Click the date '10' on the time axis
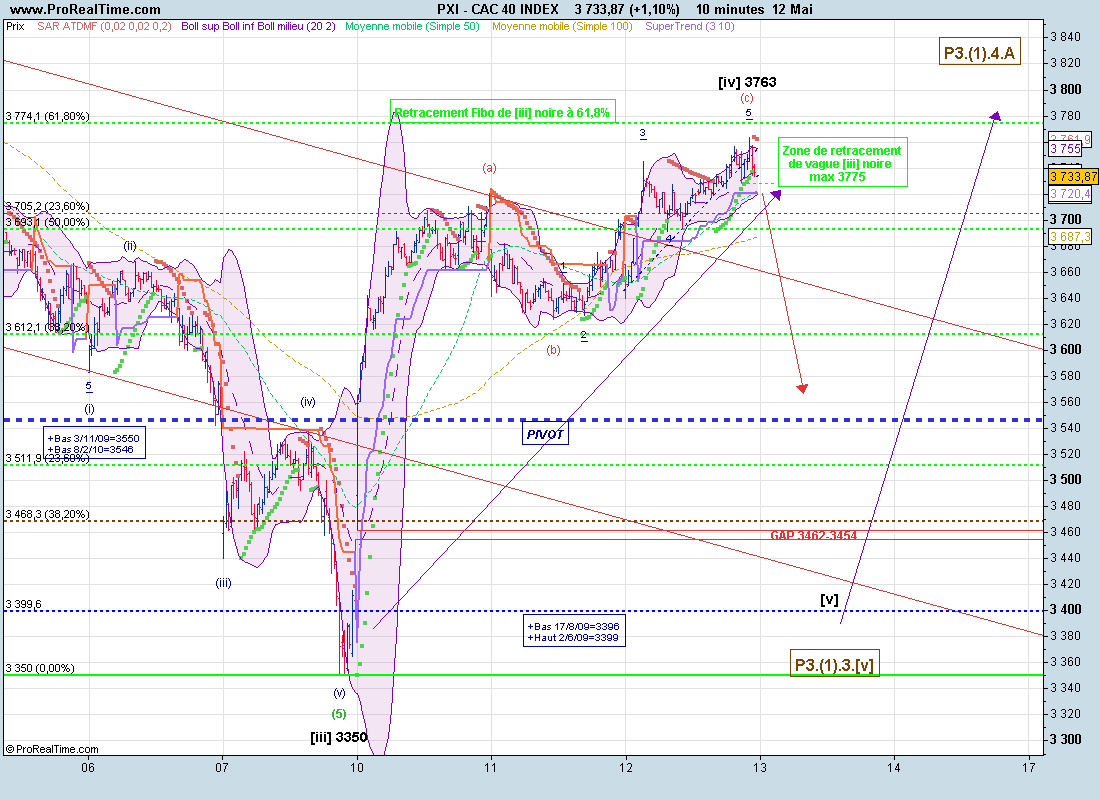 point(357,768)
